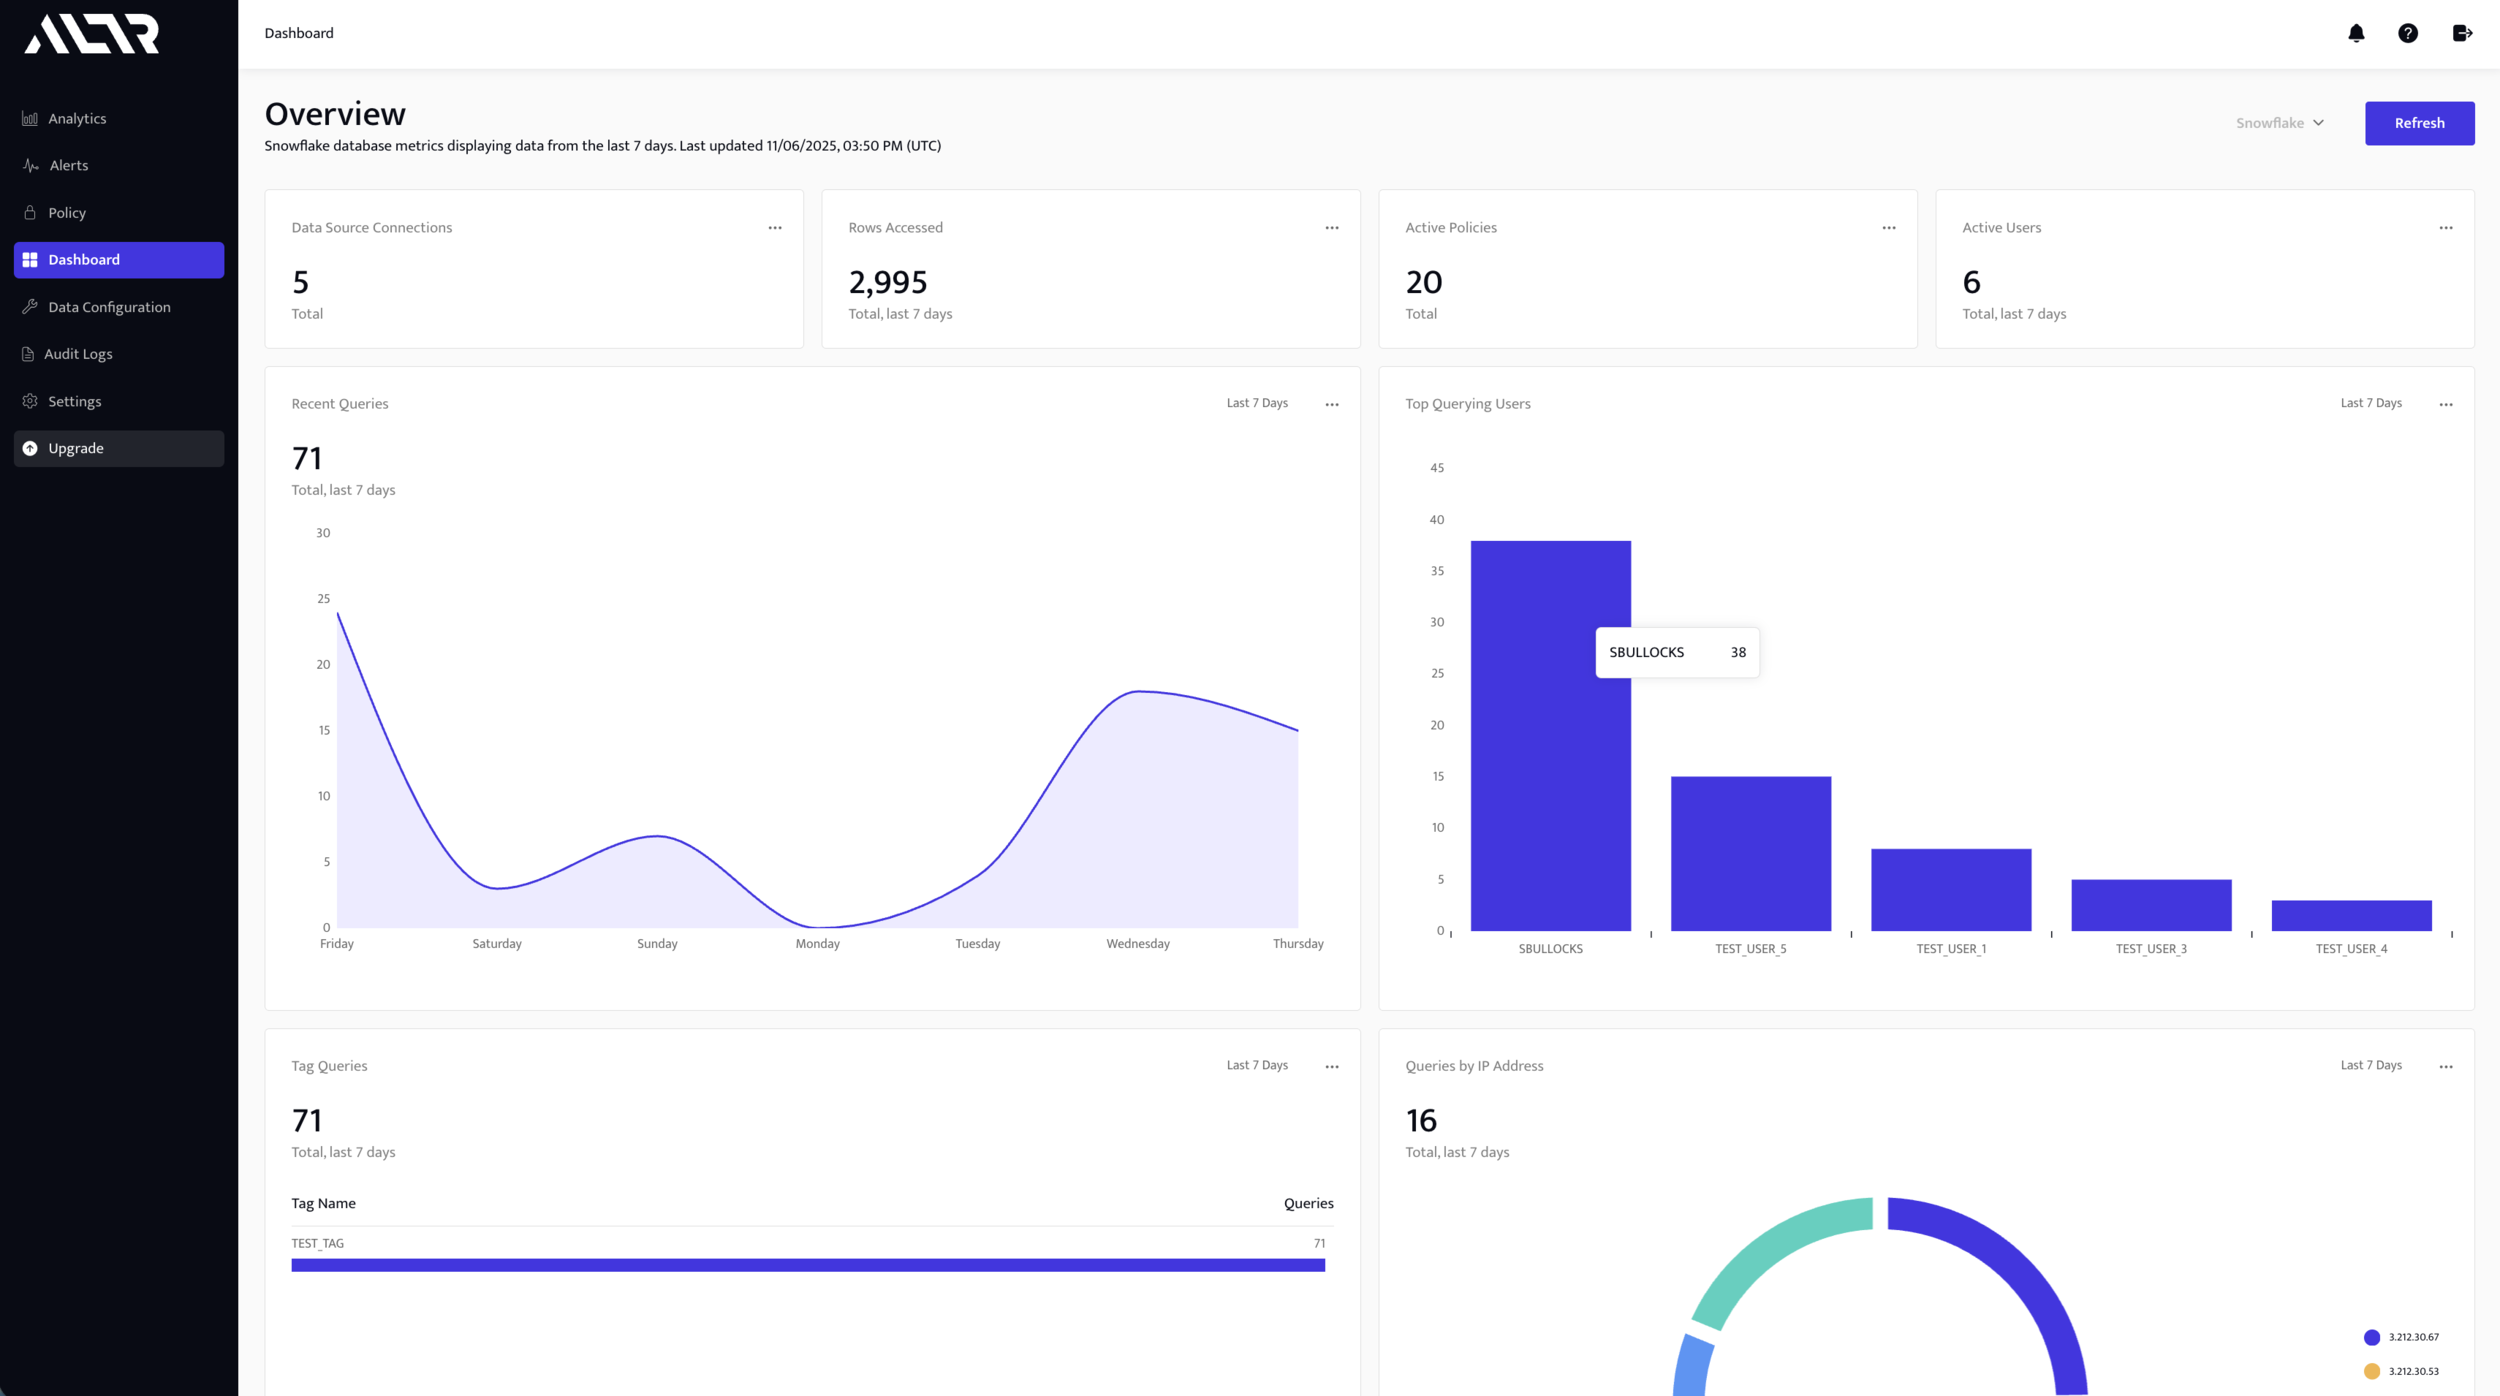The height and width of the screenshot is (1396, 2500).
Task: Click the Upgrade button in sidebar
Action: coord(118,448)
